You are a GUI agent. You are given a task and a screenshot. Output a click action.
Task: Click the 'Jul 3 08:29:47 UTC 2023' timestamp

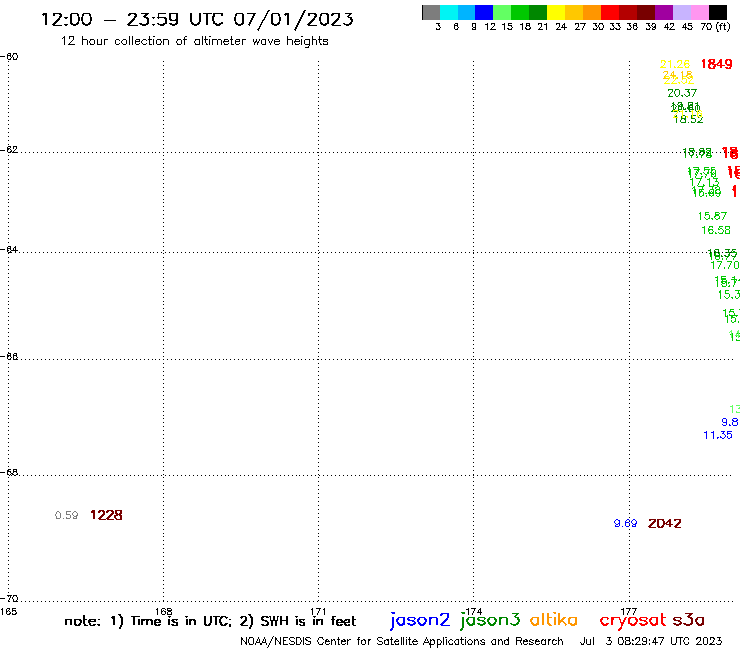(651, 642)
